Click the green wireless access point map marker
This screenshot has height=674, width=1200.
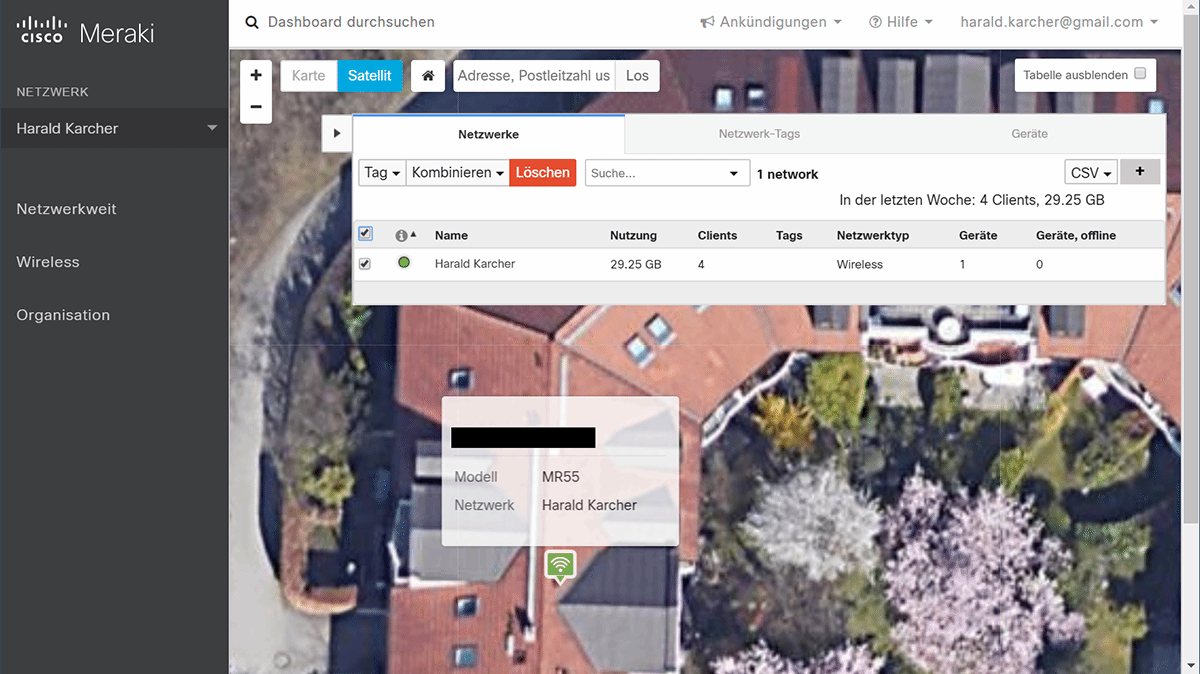point(561,566)
